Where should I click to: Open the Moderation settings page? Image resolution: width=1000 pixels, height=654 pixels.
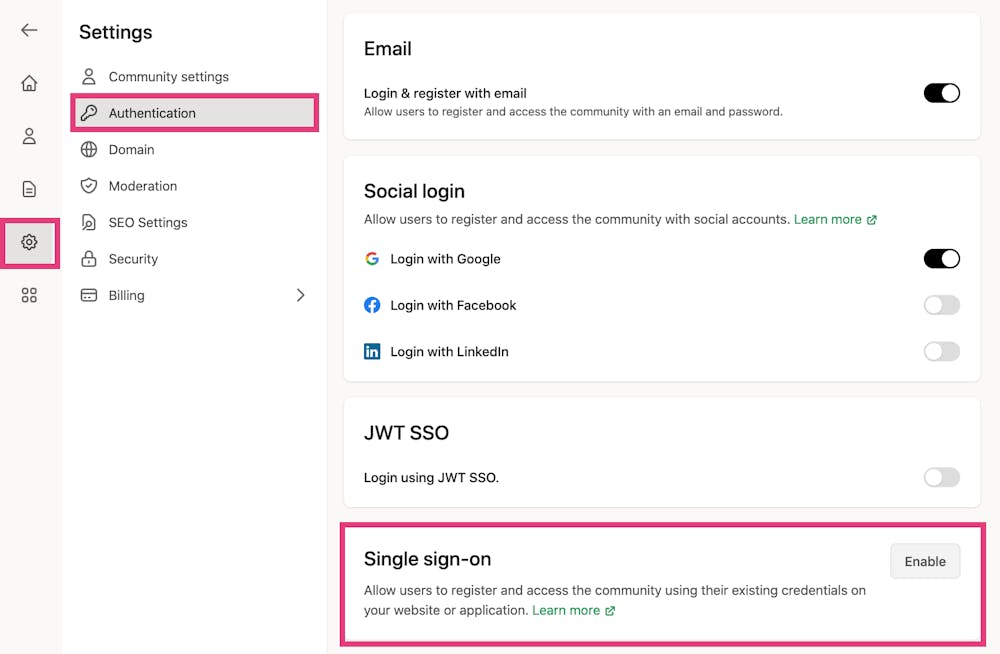pos(143,186)
